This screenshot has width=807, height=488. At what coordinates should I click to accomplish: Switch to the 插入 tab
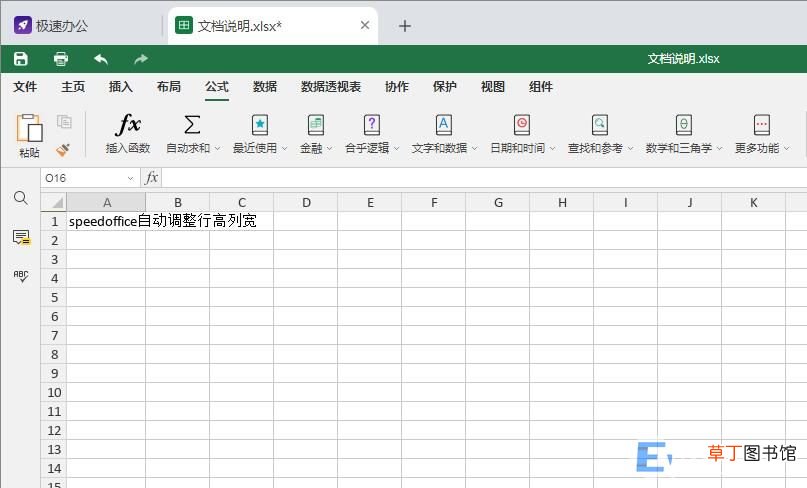click(x=120, y=87)
